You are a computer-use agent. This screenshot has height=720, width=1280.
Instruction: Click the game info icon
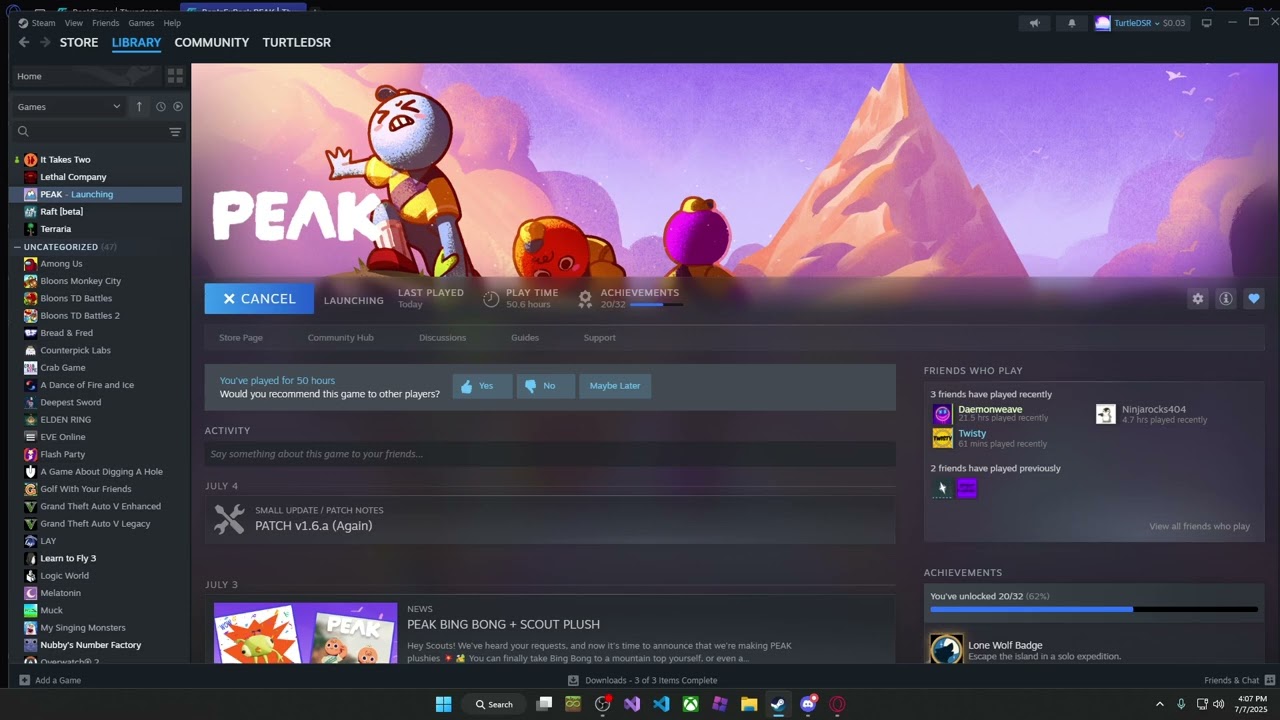coord(1225,298)
